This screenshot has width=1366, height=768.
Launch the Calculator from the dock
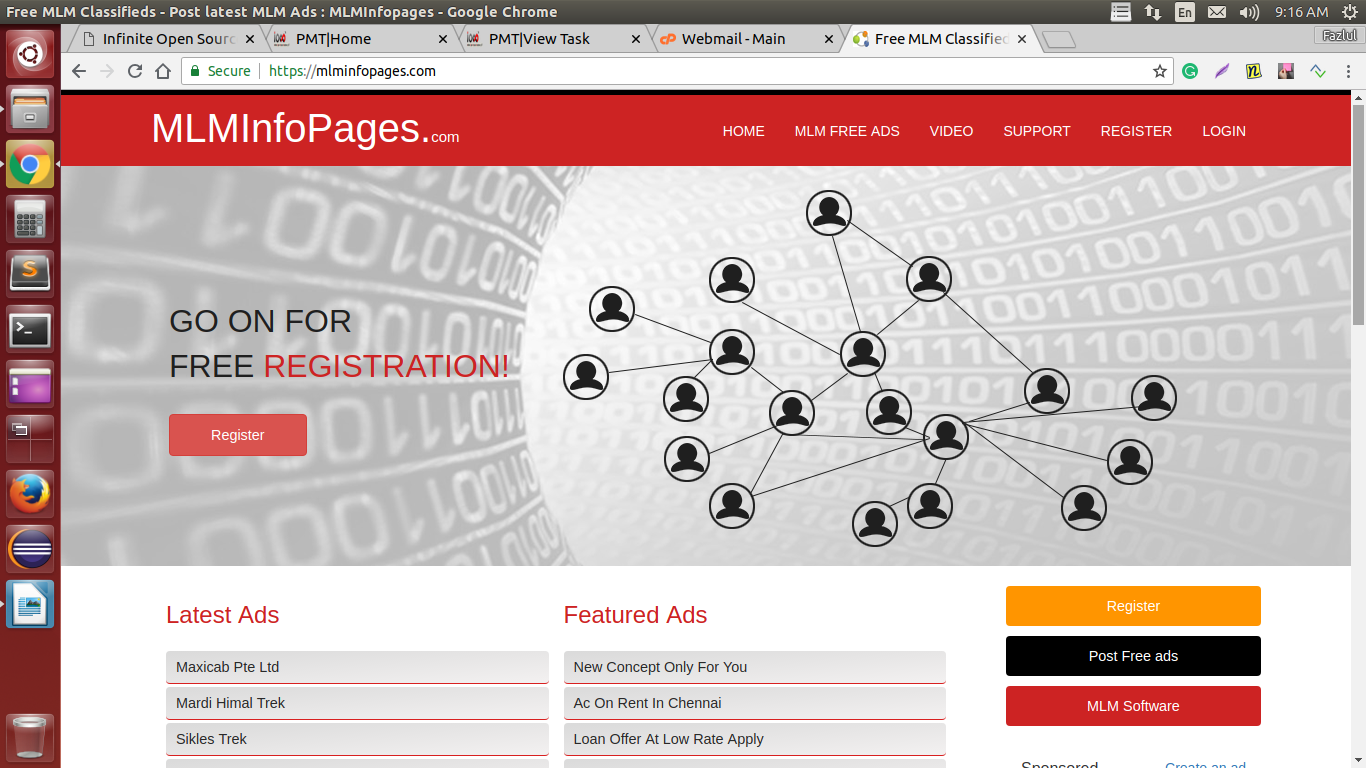[x=30, y=218]
